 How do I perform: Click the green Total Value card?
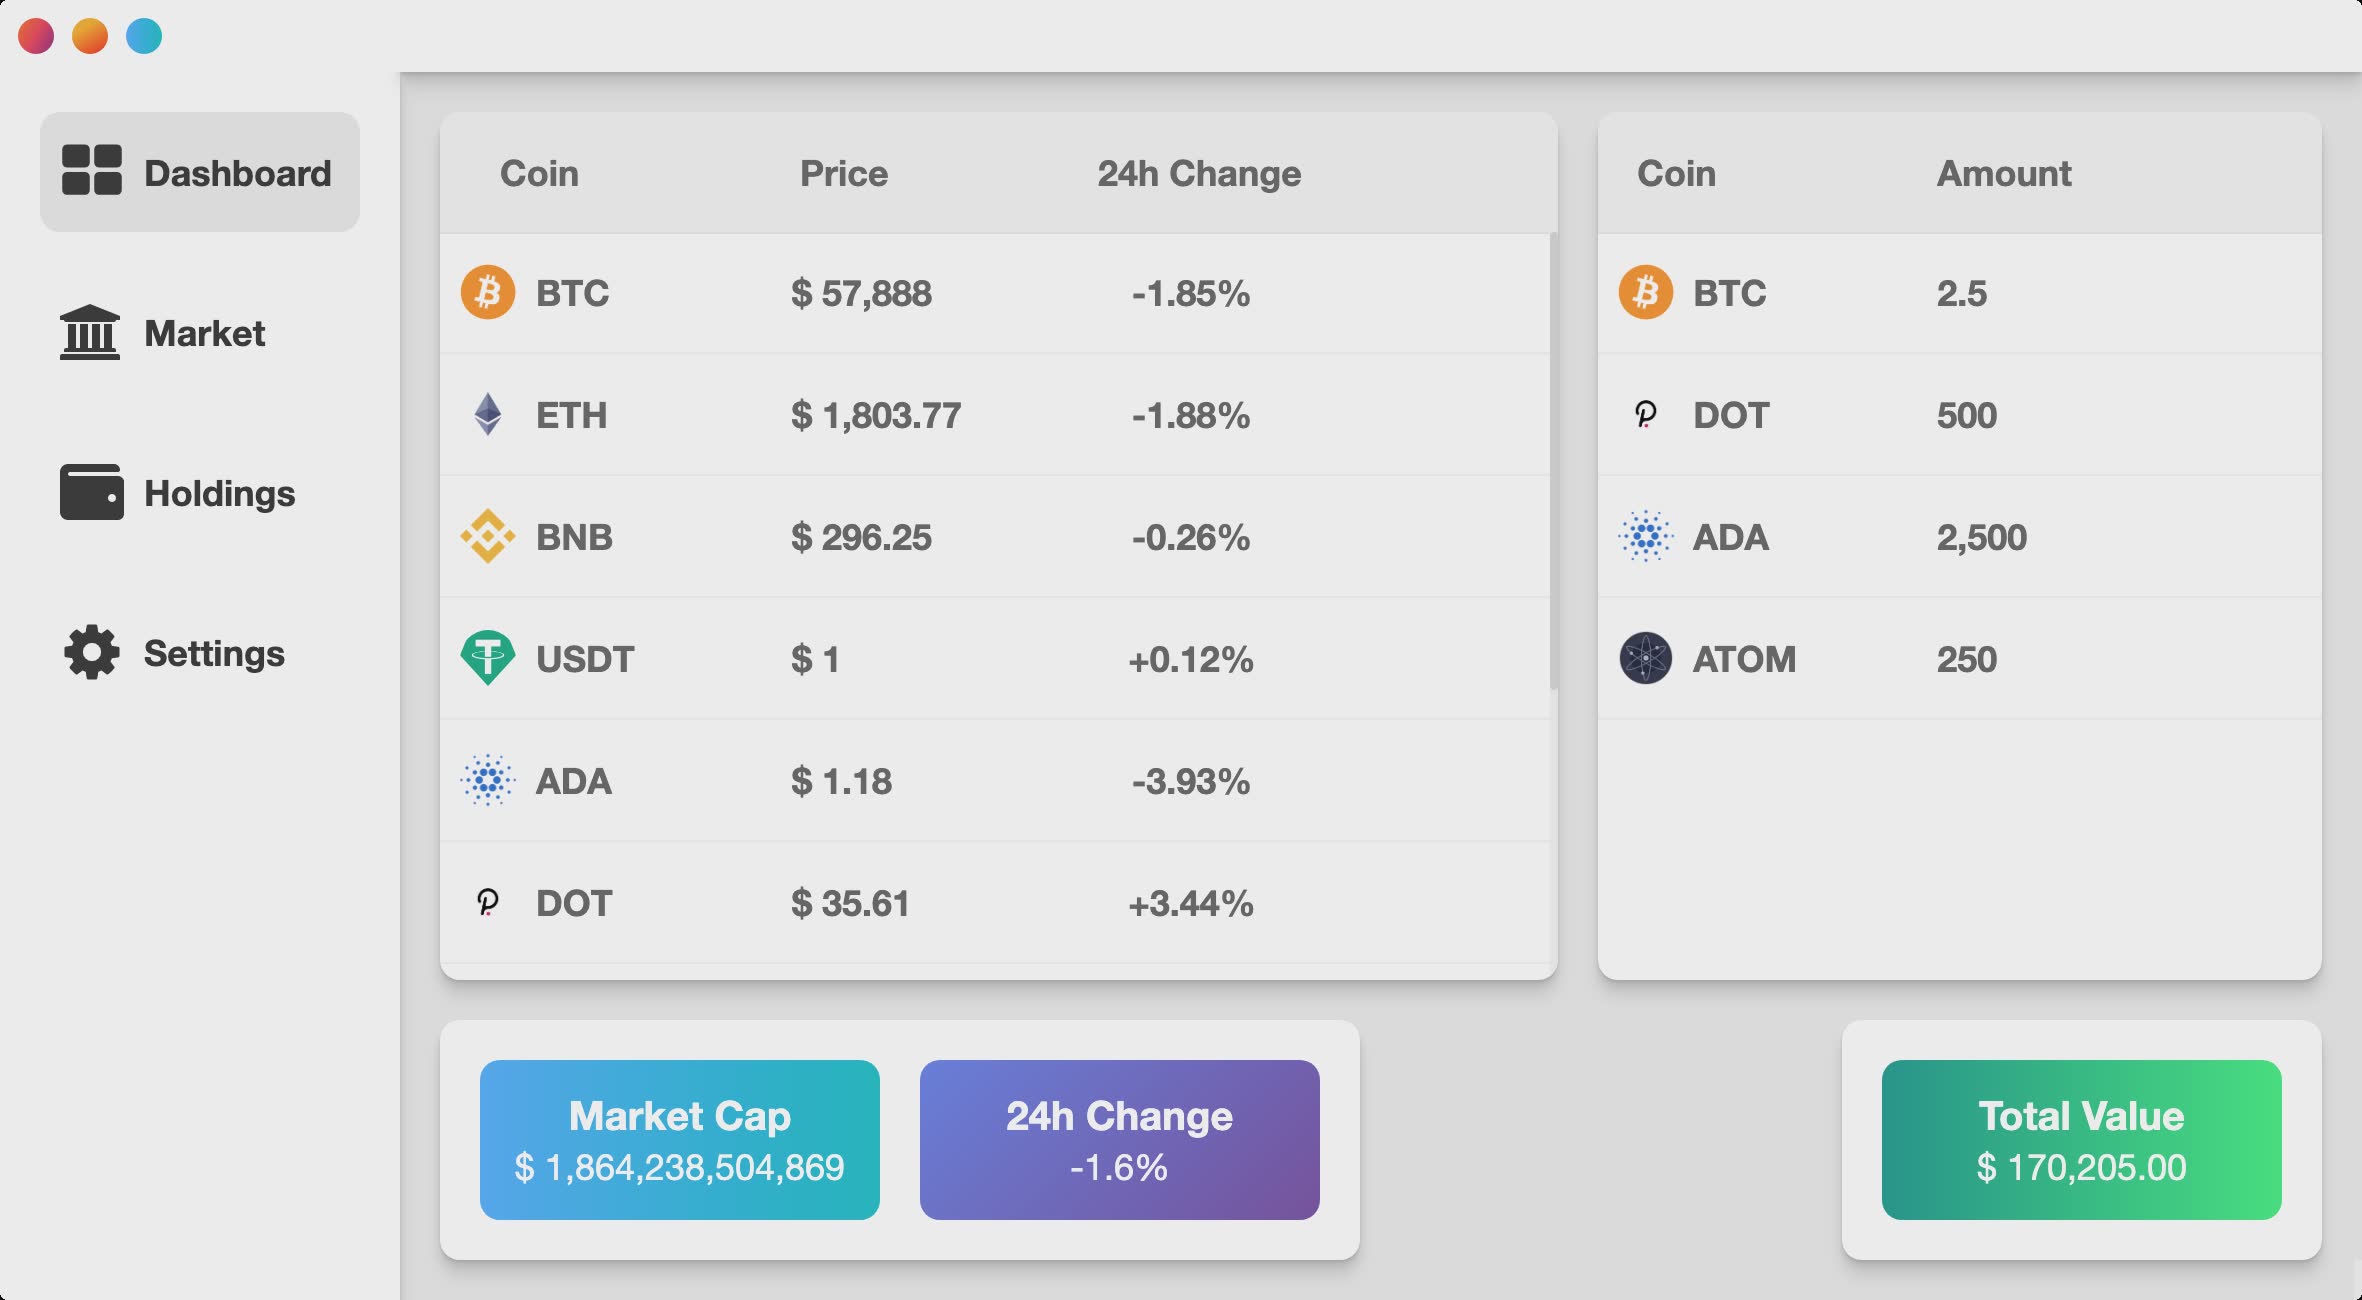(x=2082, y=1140)
